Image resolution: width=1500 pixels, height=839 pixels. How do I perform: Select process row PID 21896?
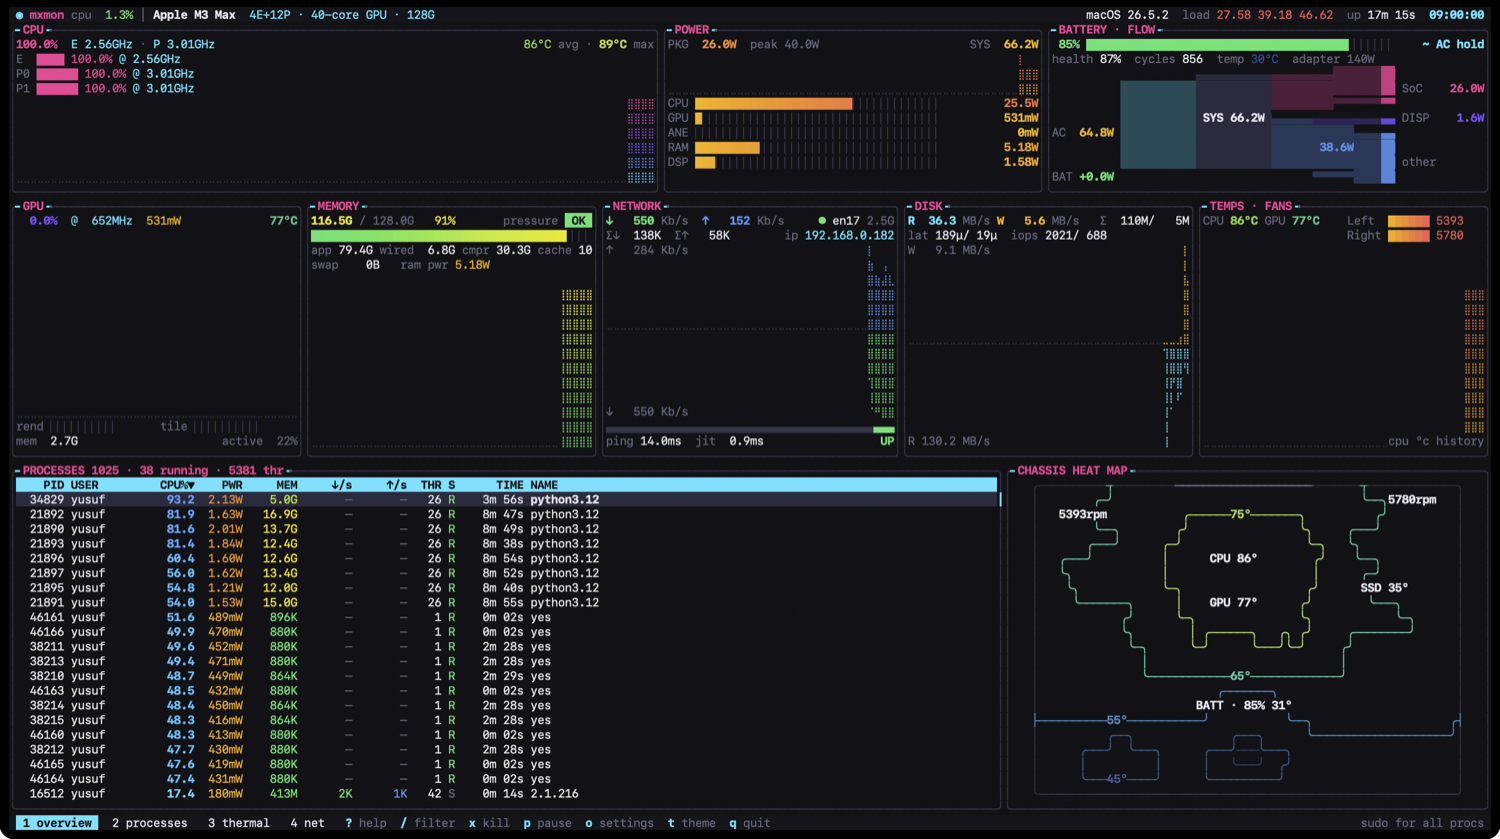(x=506, y=558)
